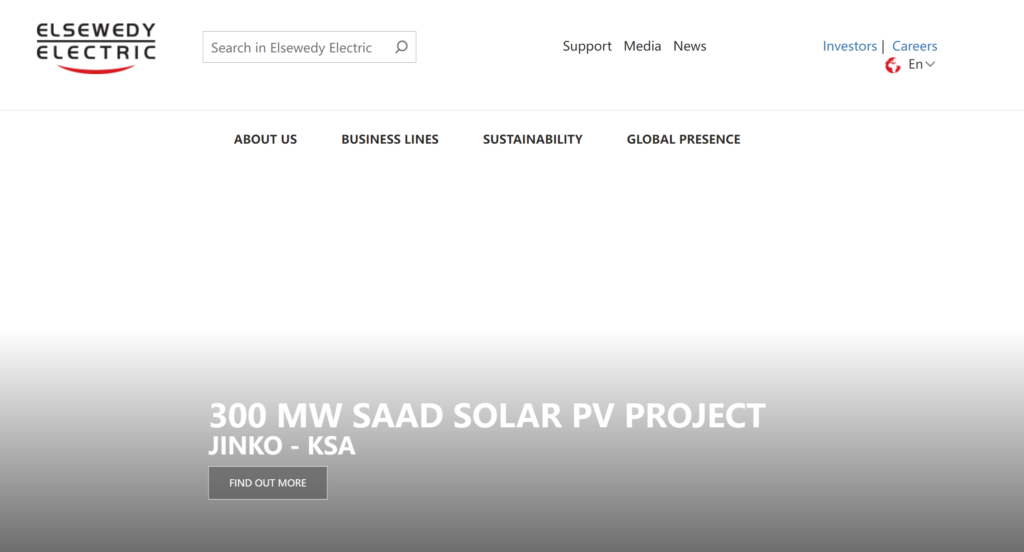Click the search magnifier icon

pos(401,47)
